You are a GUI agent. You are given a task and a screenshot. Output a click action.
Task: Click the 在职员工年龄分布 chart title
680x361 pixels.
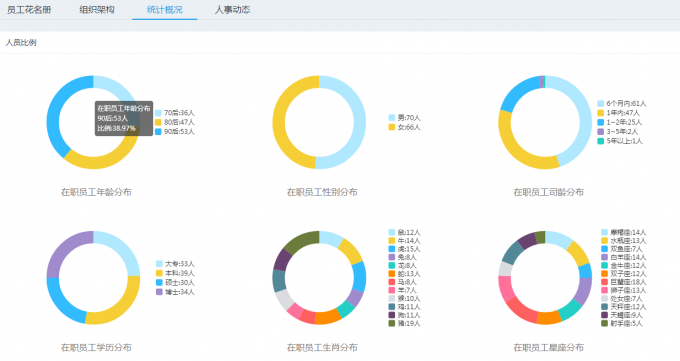[96, 192]
